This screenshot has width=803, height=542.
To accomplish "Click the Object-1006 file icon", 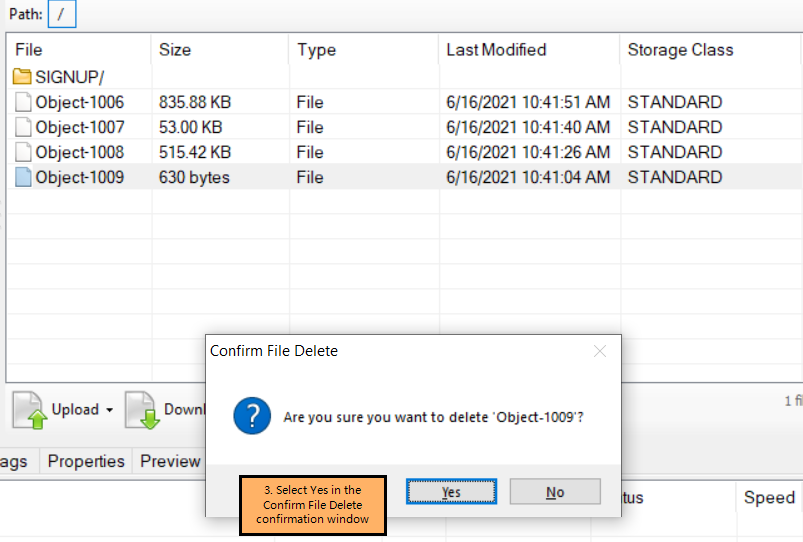I will (23, 102).
